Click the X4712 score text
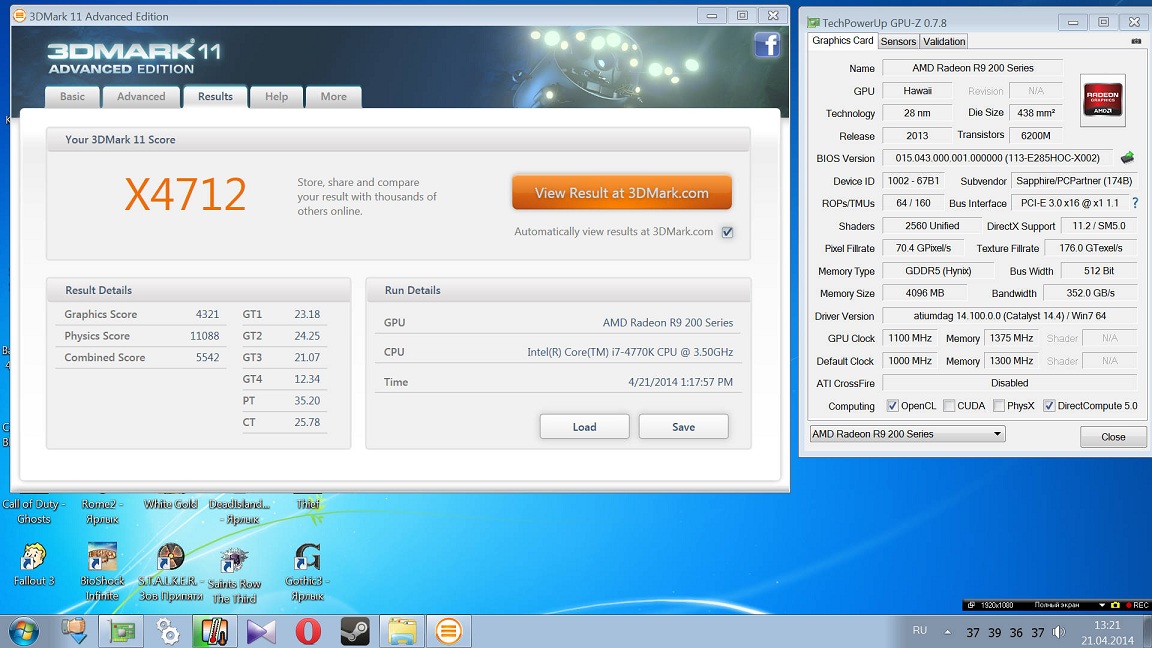 tap(185, 195)
